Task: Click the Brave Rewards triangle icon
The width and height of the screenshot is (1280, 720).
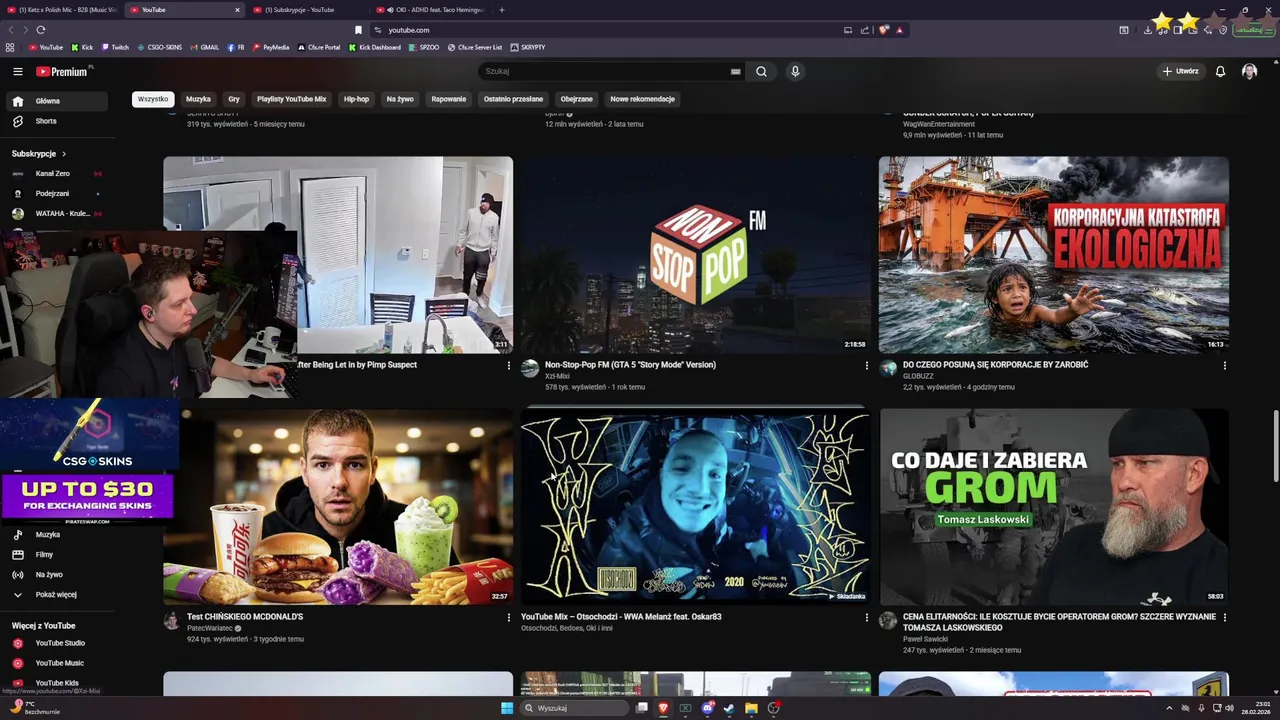Action: click(899, 30)
